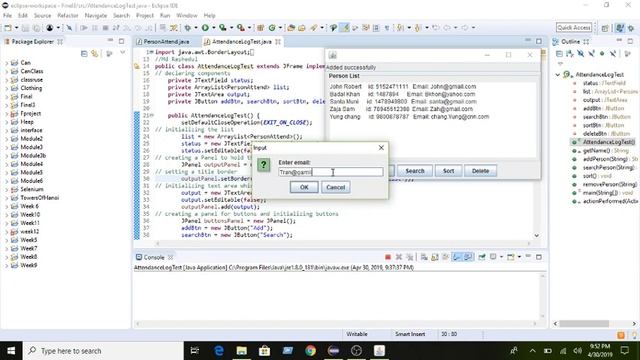Close the Input dialog with the X

381,148
